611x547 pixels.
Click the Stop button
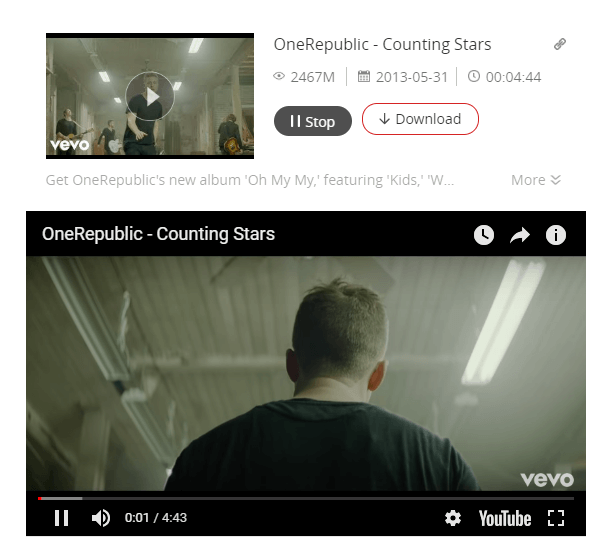pyautogui.click(x=313, y=121)
